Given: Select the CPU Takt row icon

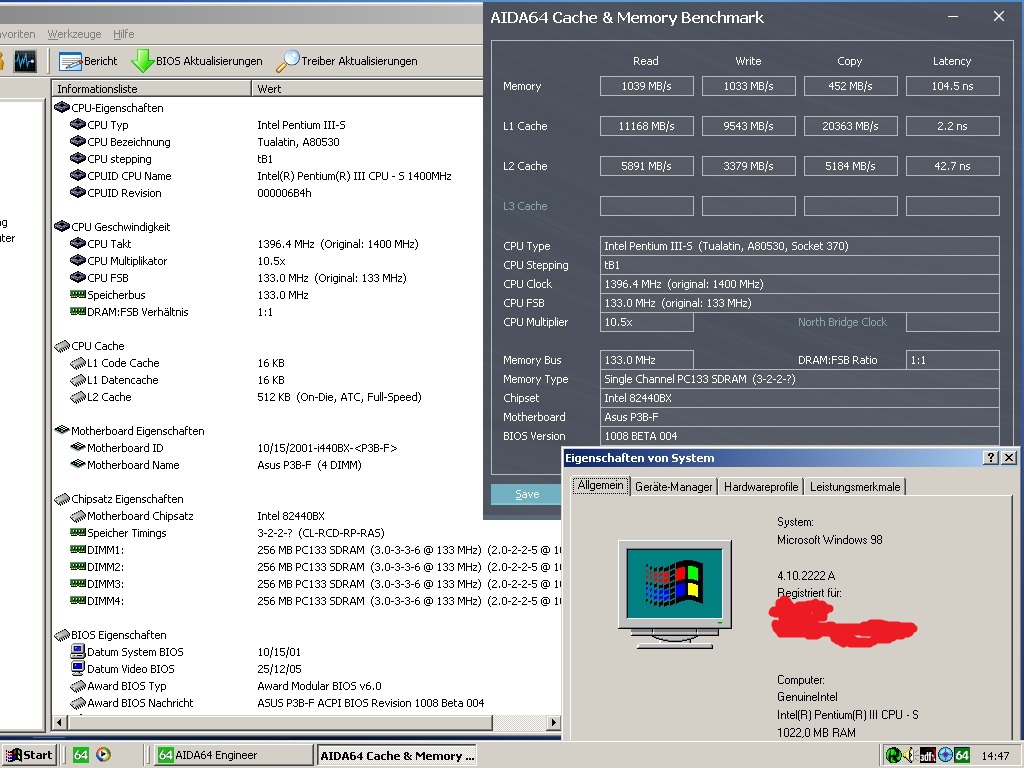Looking at the screenshot, I should [78, 243].
